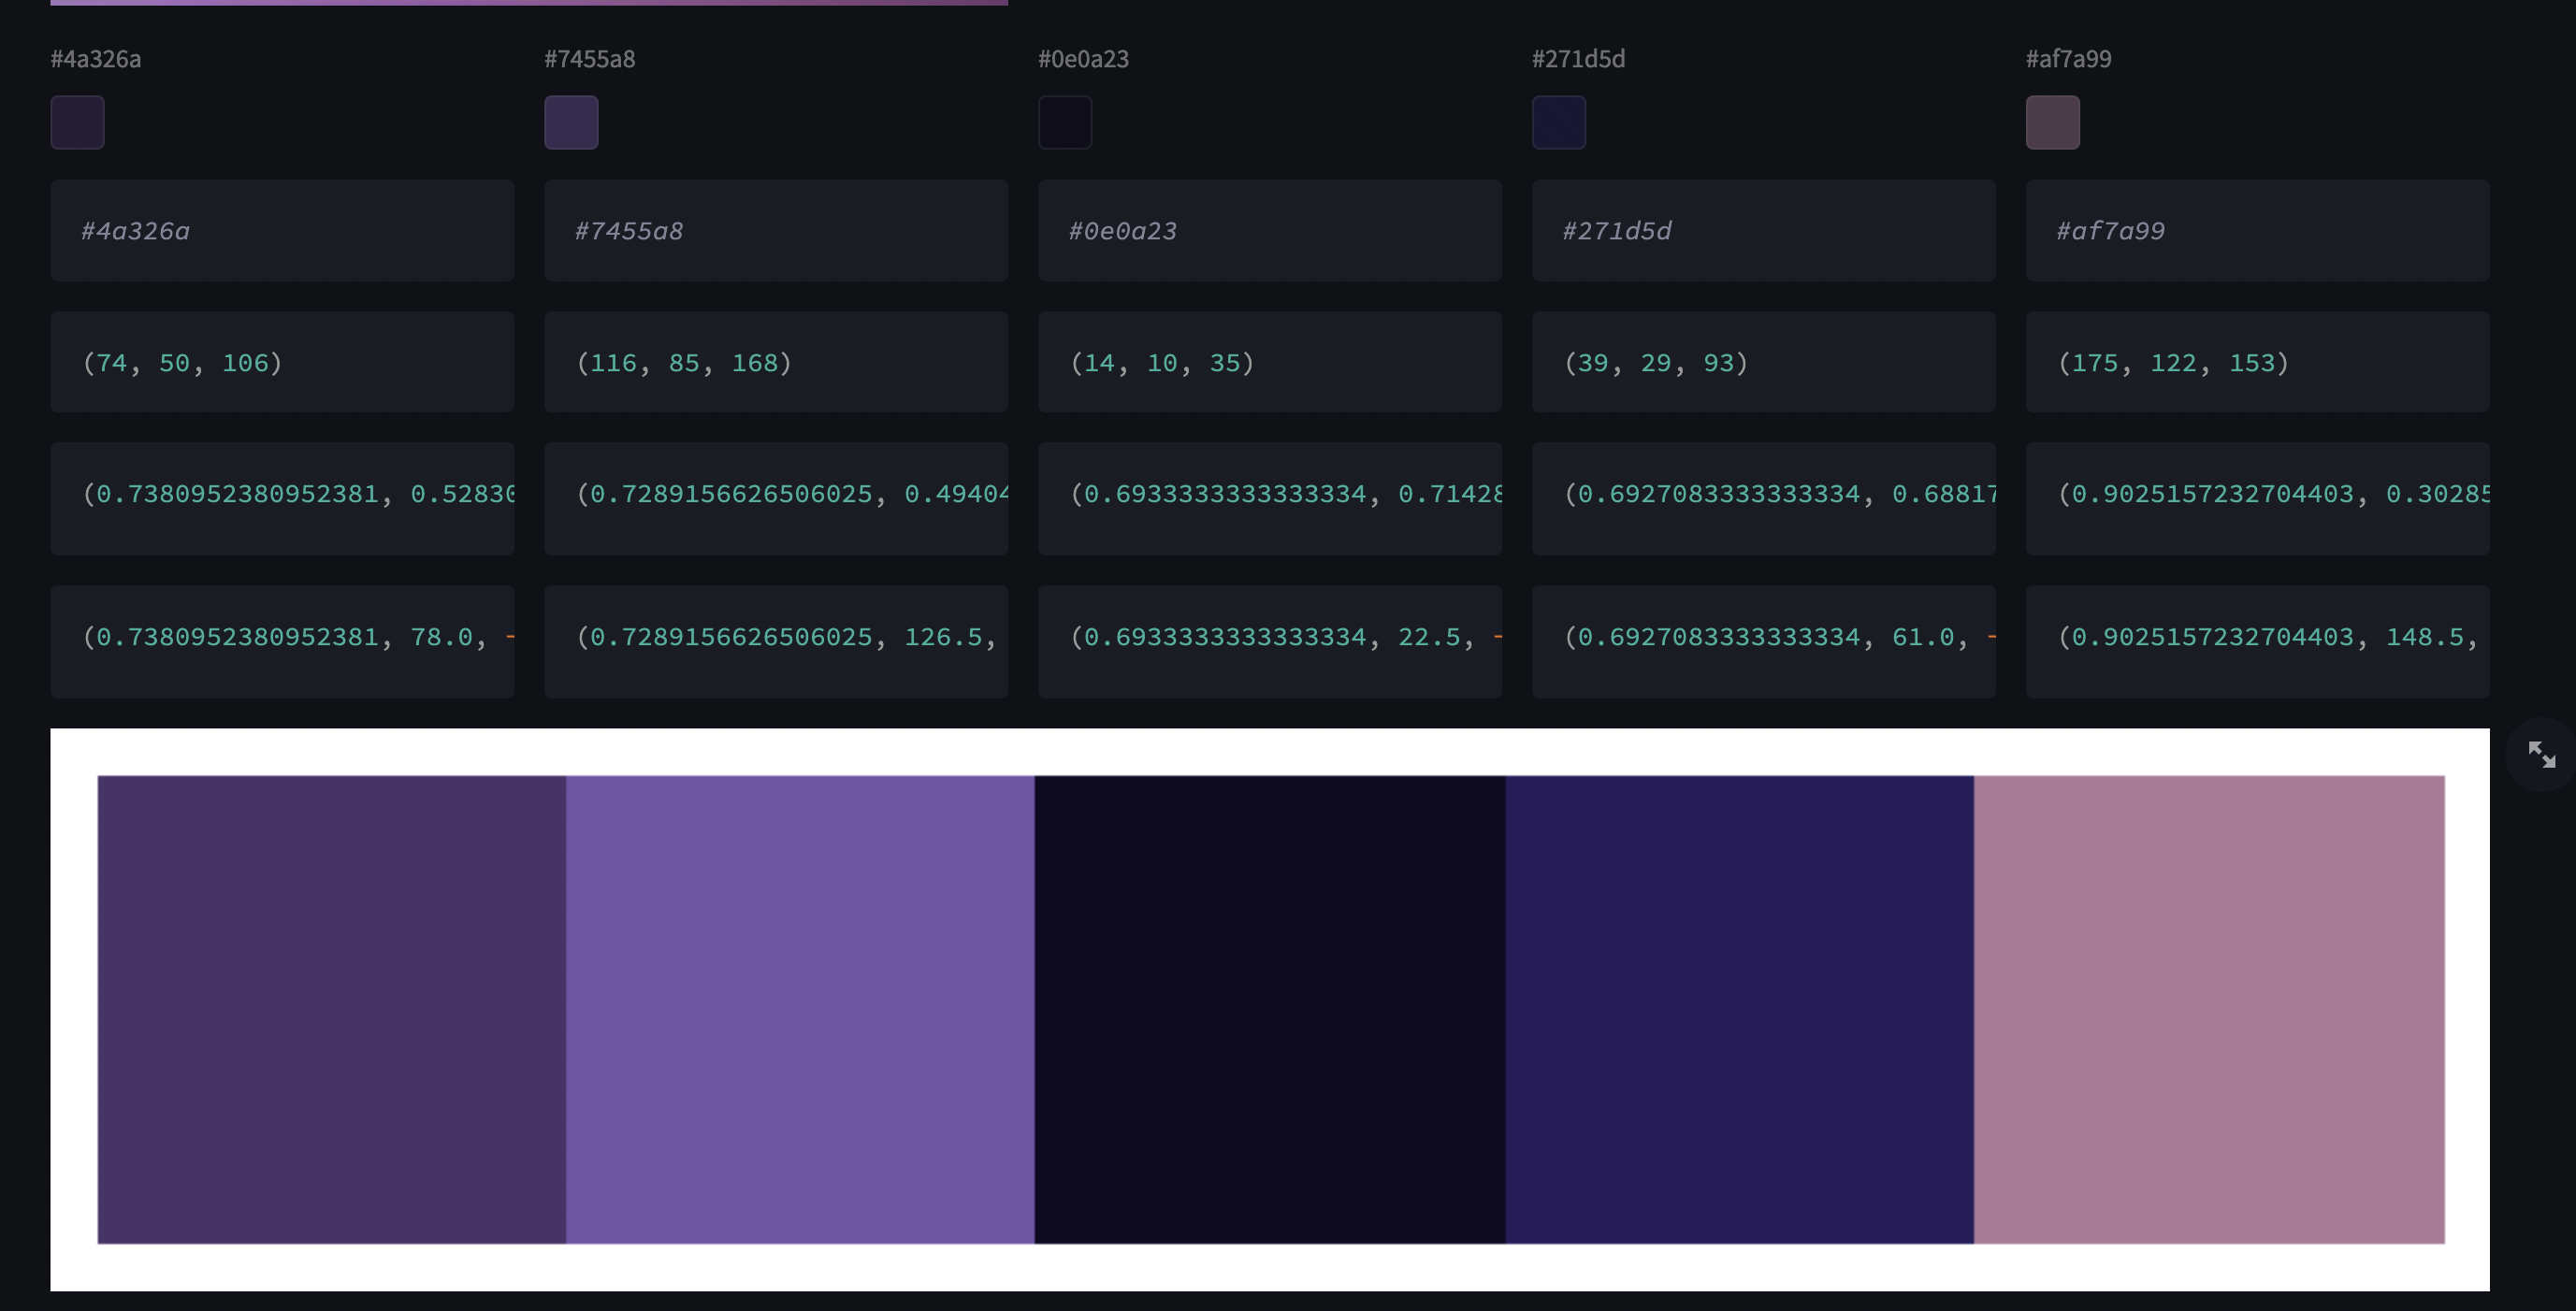Click the pinkish mauve stripe in palette image
This screenshot has width=2576, height=1311.
pyautogui.click(x=2208, y=1009)
